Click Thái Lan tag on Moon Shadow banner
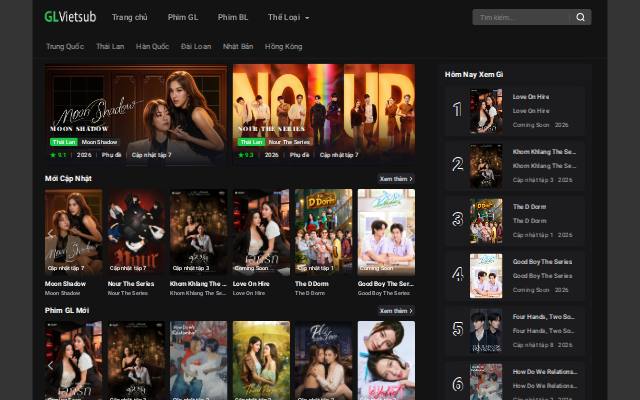 coord(64,142)
